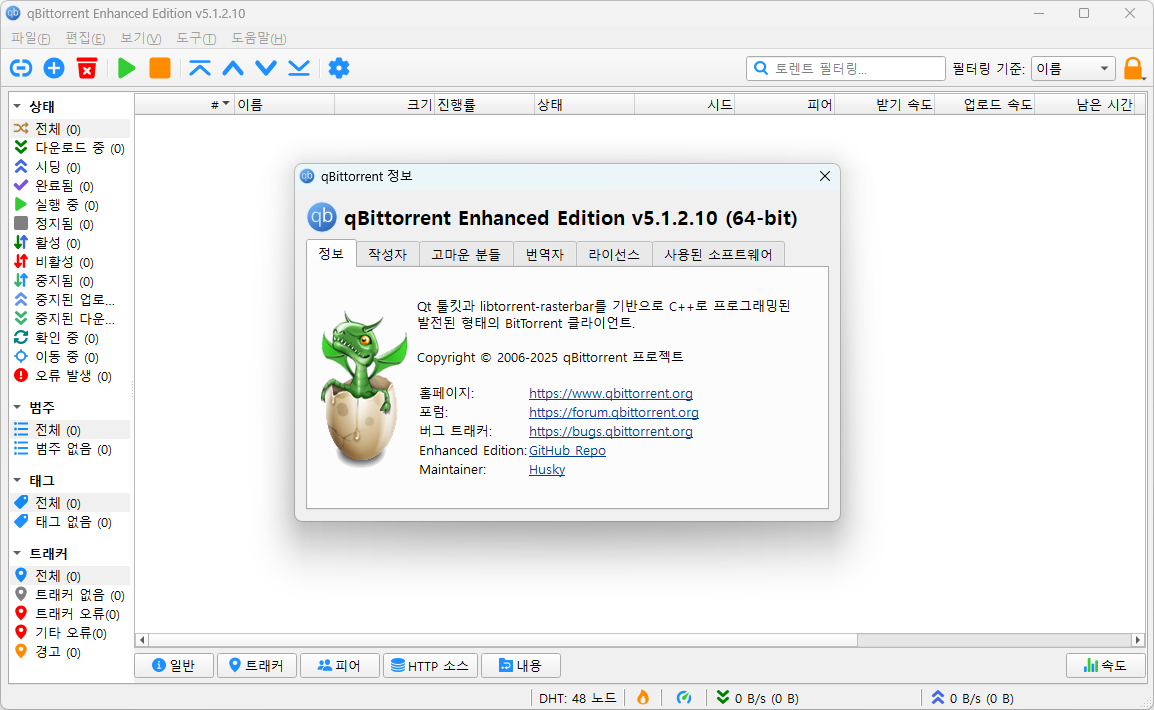Select 범주 없음 (0) category filter
Image resolution: width=1154 pixels, height=710 pixels.
point(70,449)
